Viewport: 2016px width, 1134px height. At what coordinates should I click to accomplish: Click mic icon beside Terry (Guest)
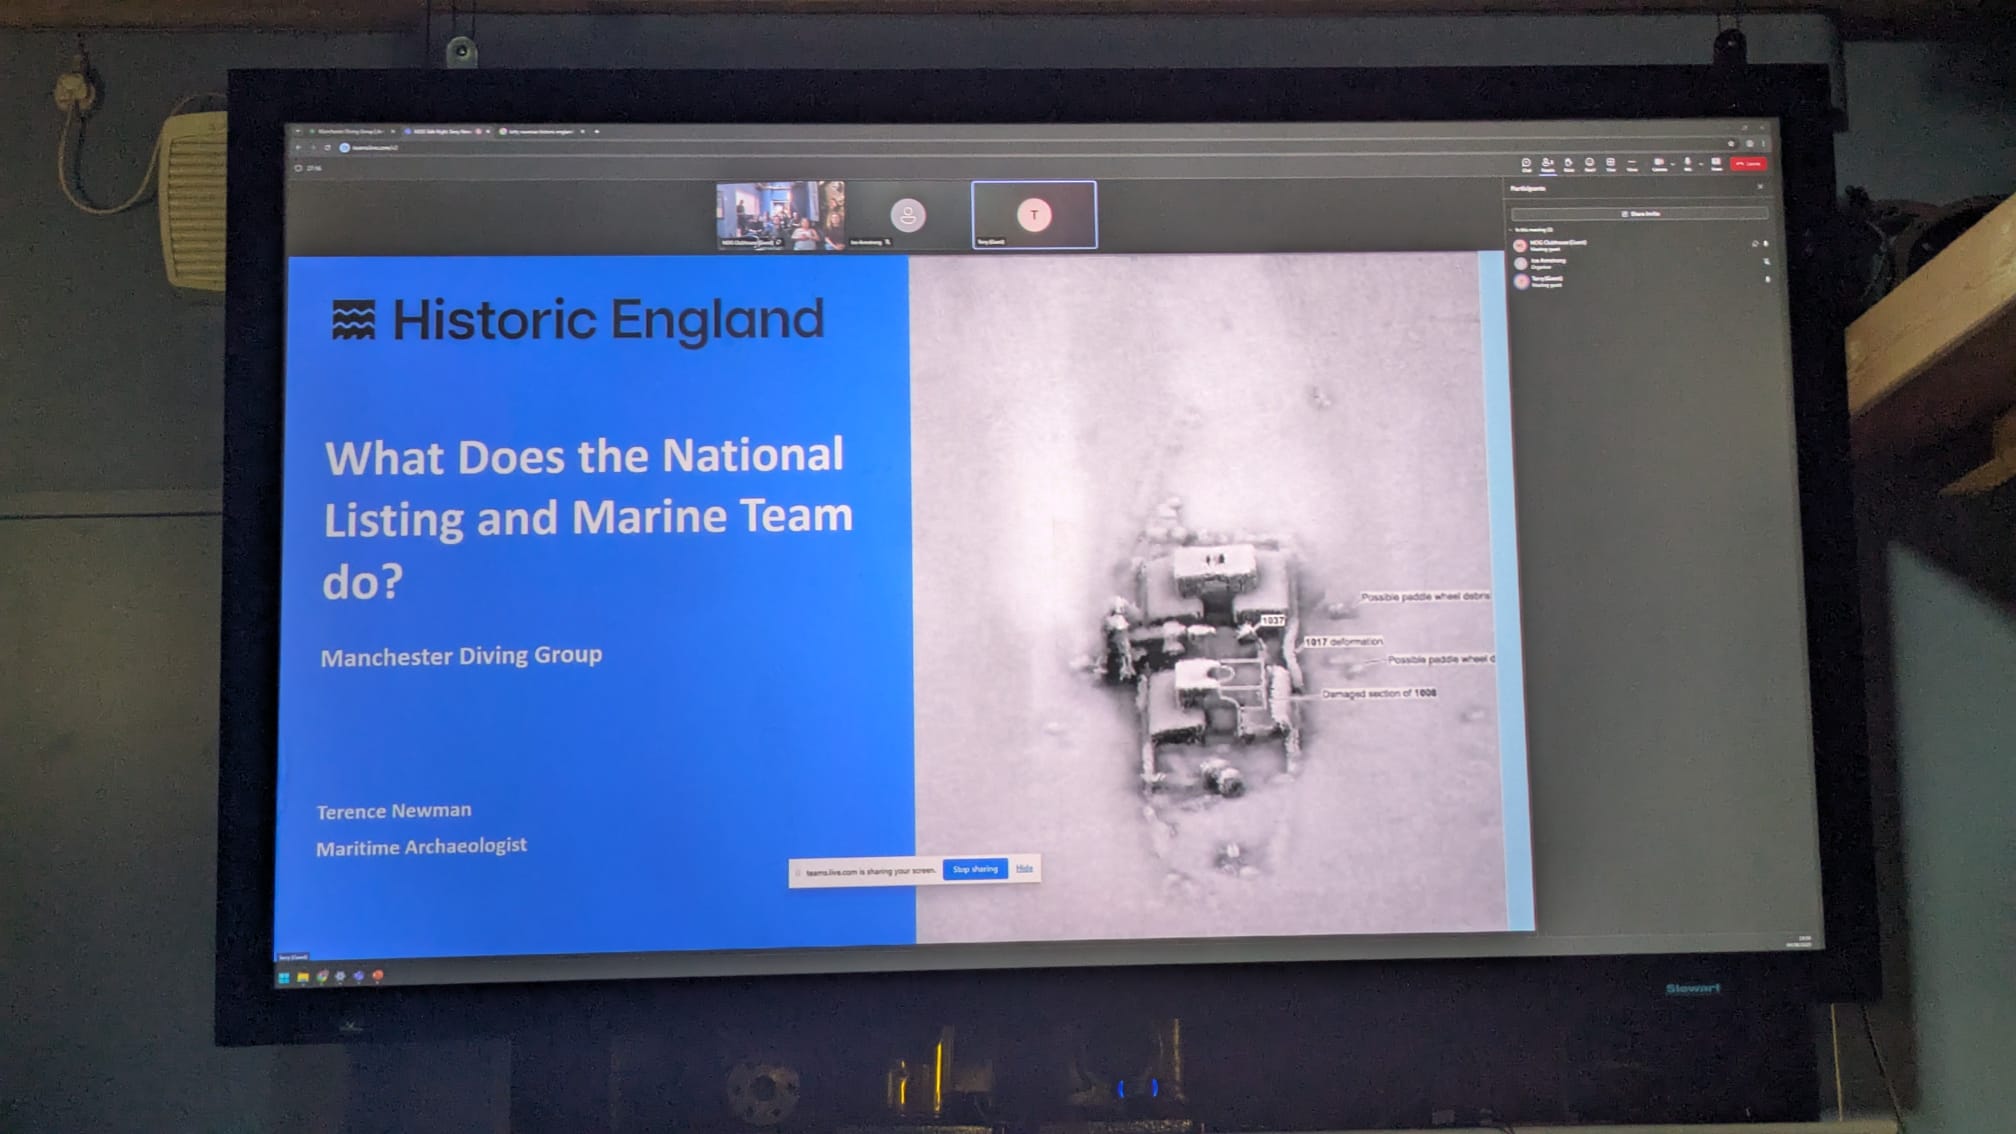click(1767, 280)
